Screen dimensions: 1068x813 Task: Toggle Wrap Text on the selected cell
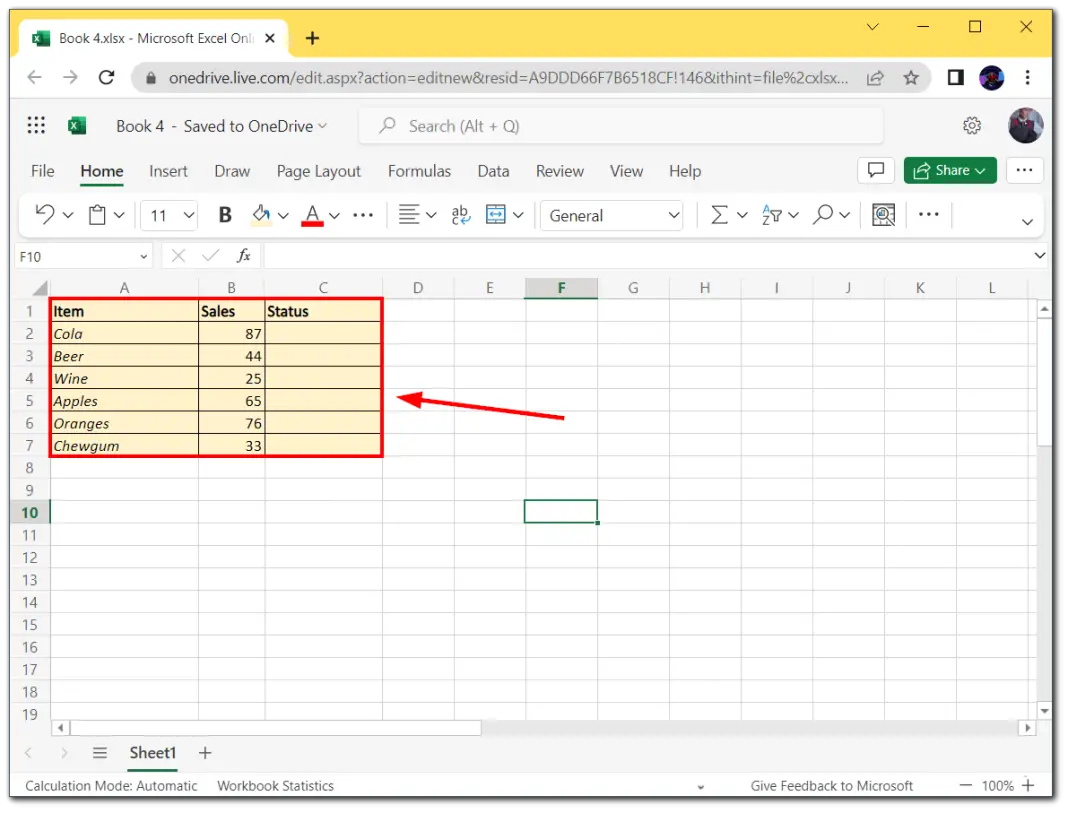459,215
